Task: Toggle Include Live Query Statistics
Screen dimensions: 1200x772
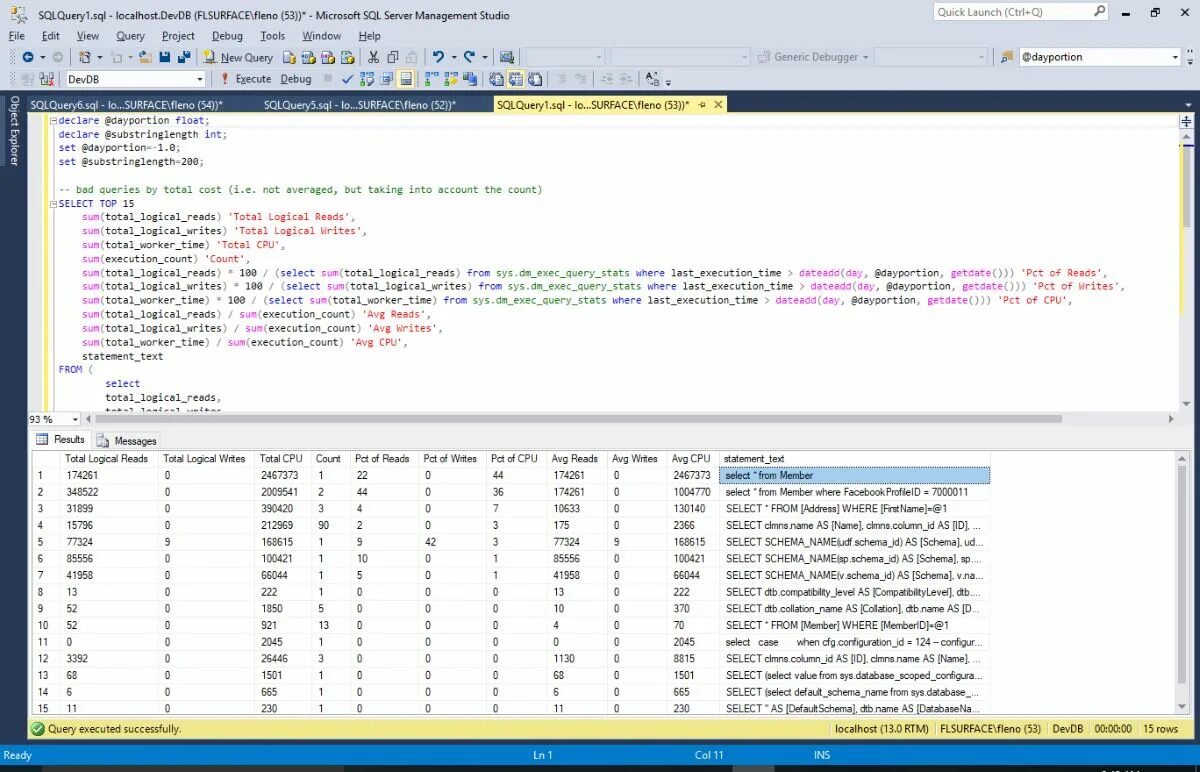Action: (449, 78)
